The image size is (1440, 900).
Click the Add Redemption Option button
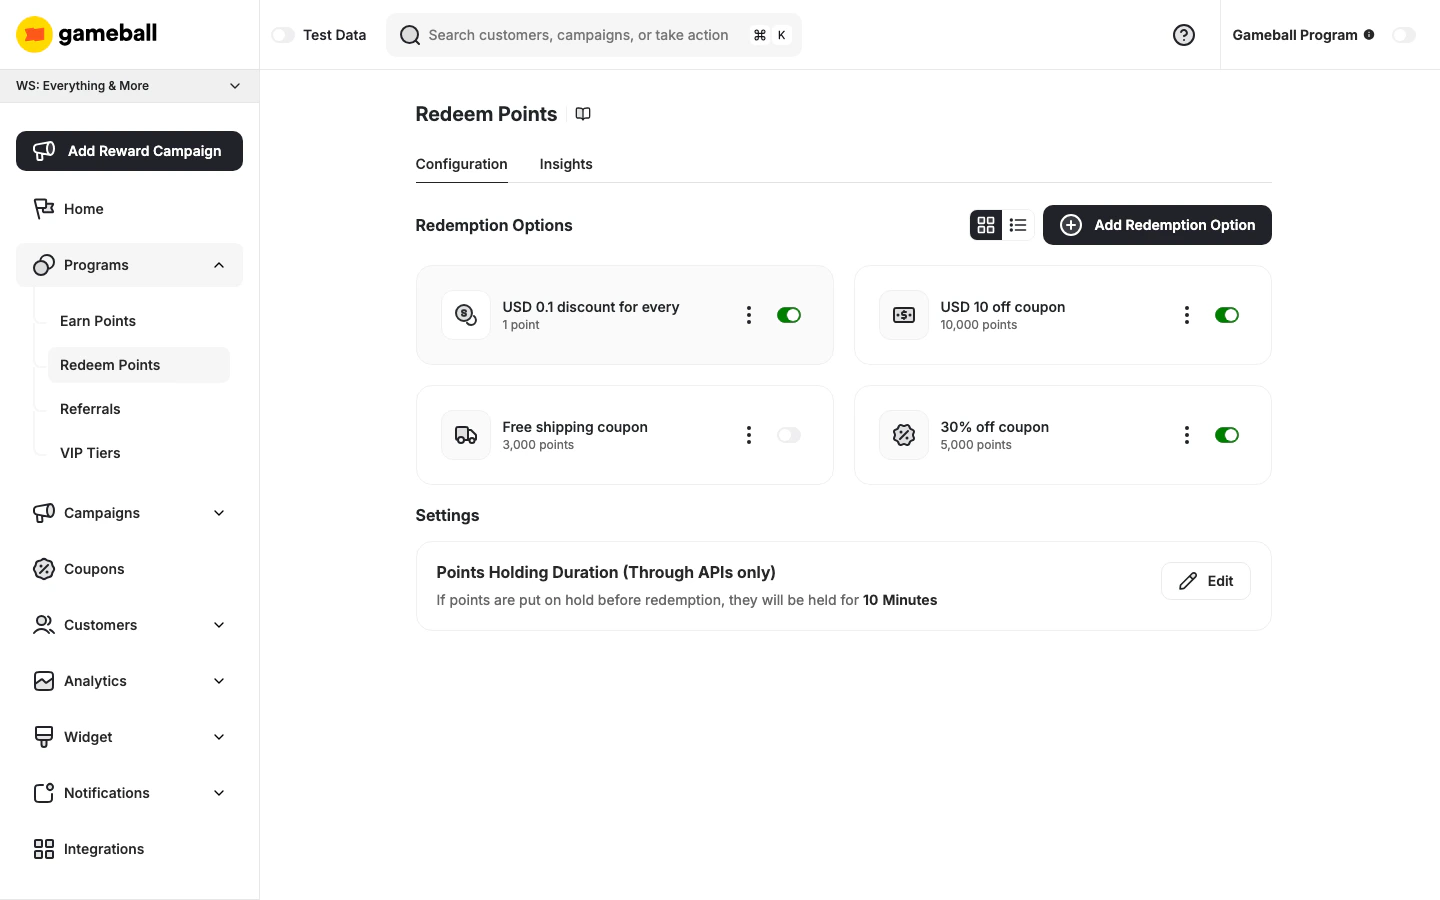tap(1157, 225)
